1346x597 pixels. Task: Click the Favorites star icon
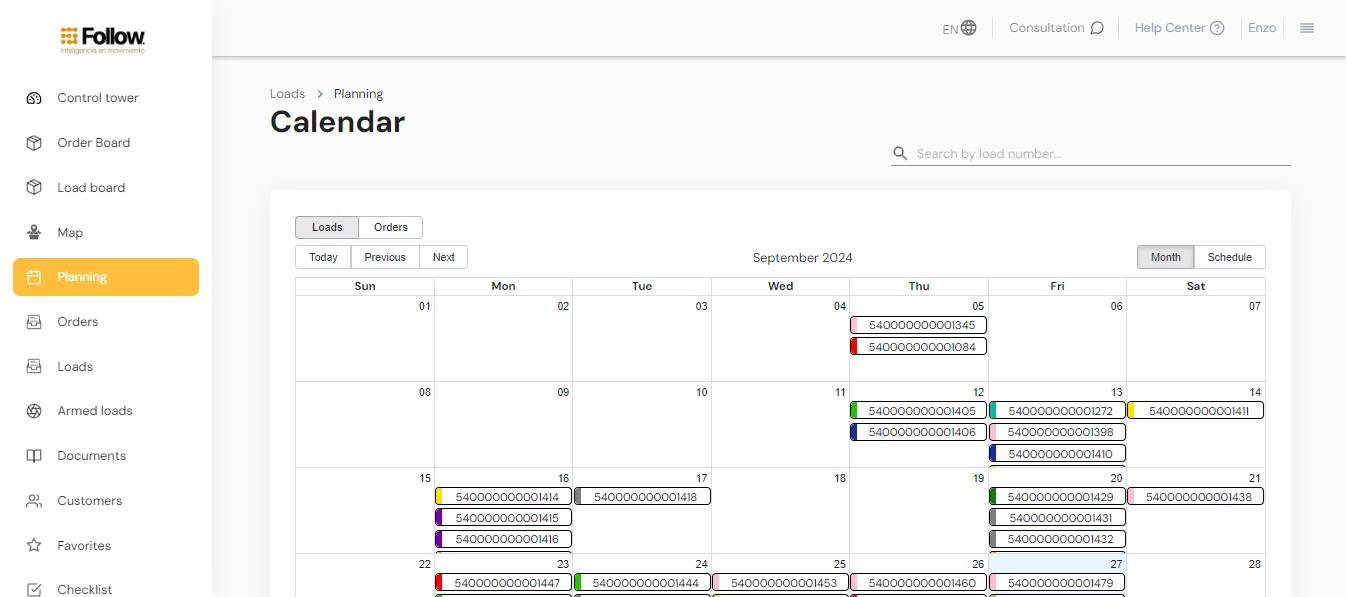pos(34,546)
